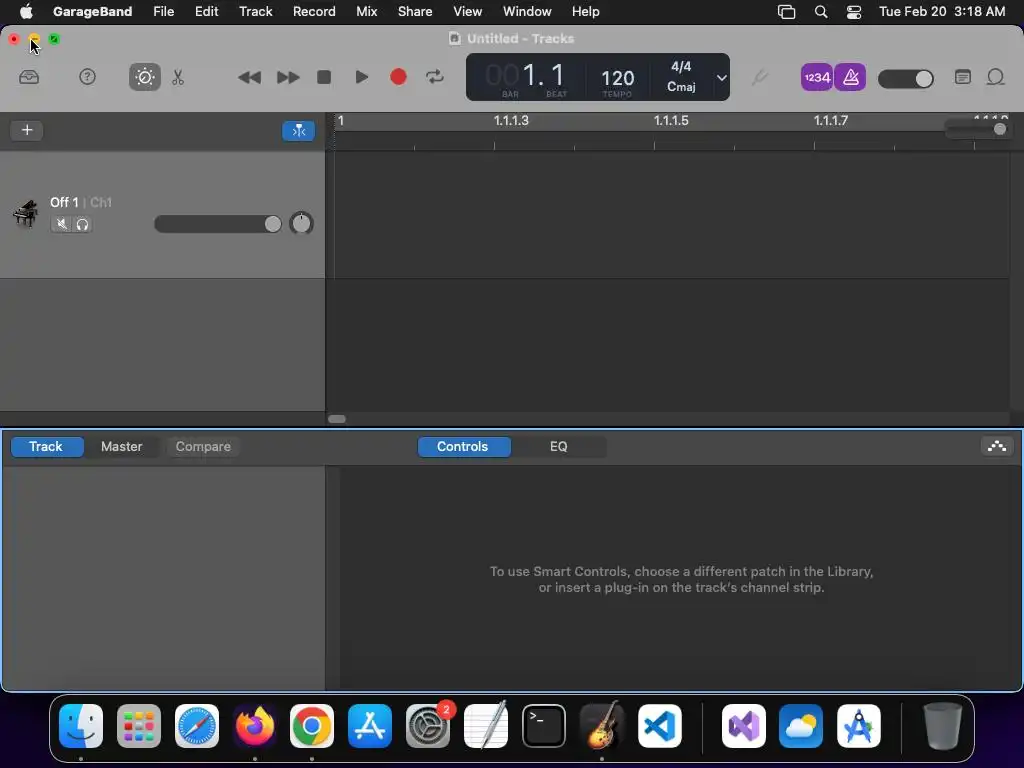Select the piano track icon
This screenshot has height=768, width=1024.
tap(25, 214)
